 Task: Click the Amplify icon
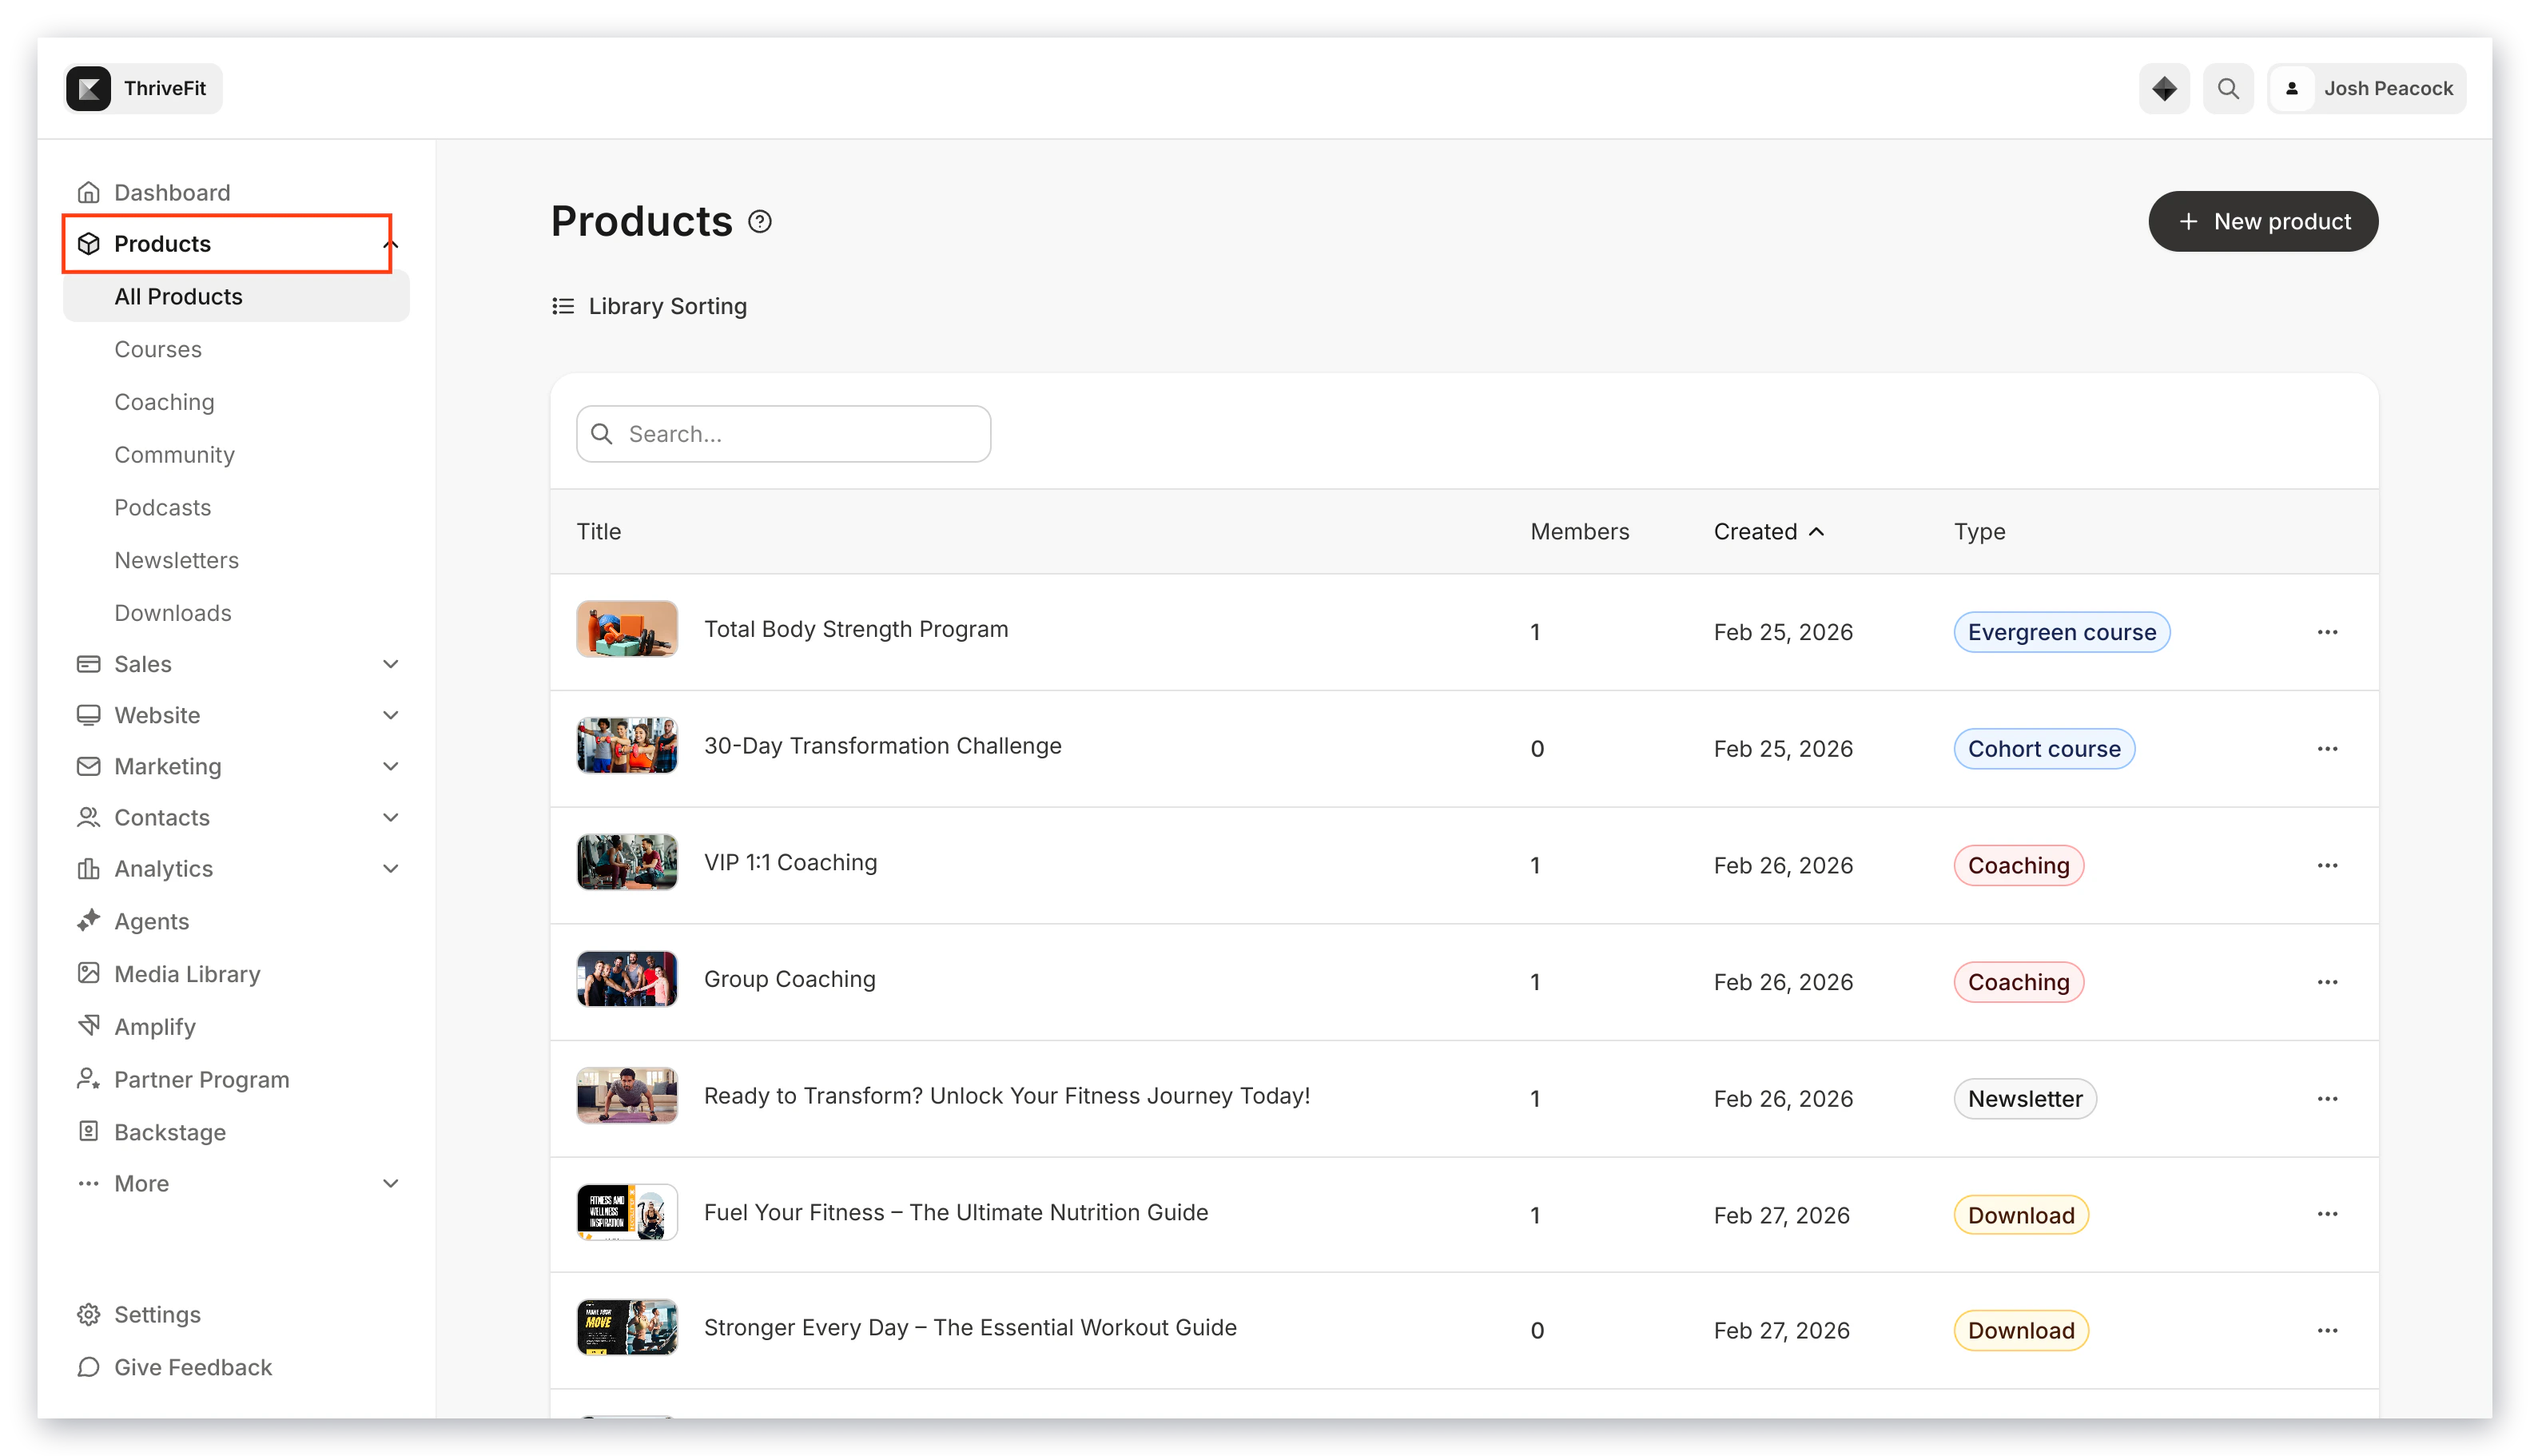tap(88, 1026)
